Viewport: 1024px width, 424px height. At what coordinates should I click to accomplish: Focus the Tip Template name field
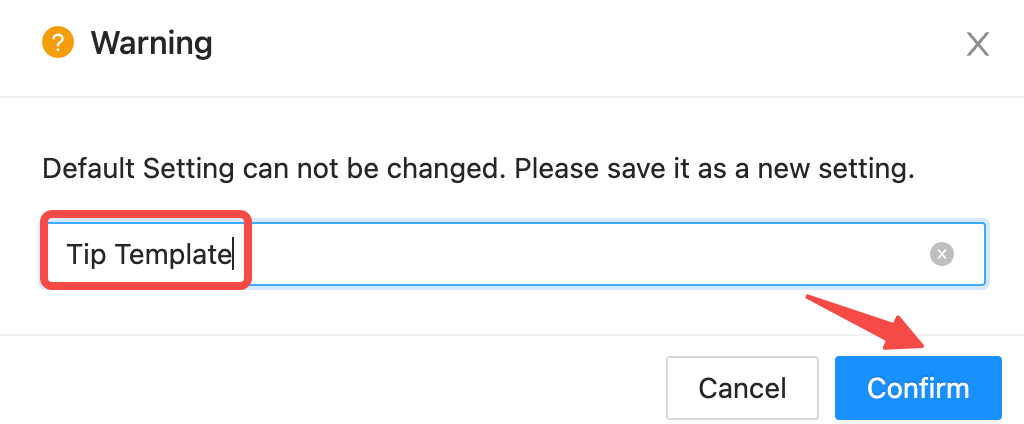coord(513,253)
